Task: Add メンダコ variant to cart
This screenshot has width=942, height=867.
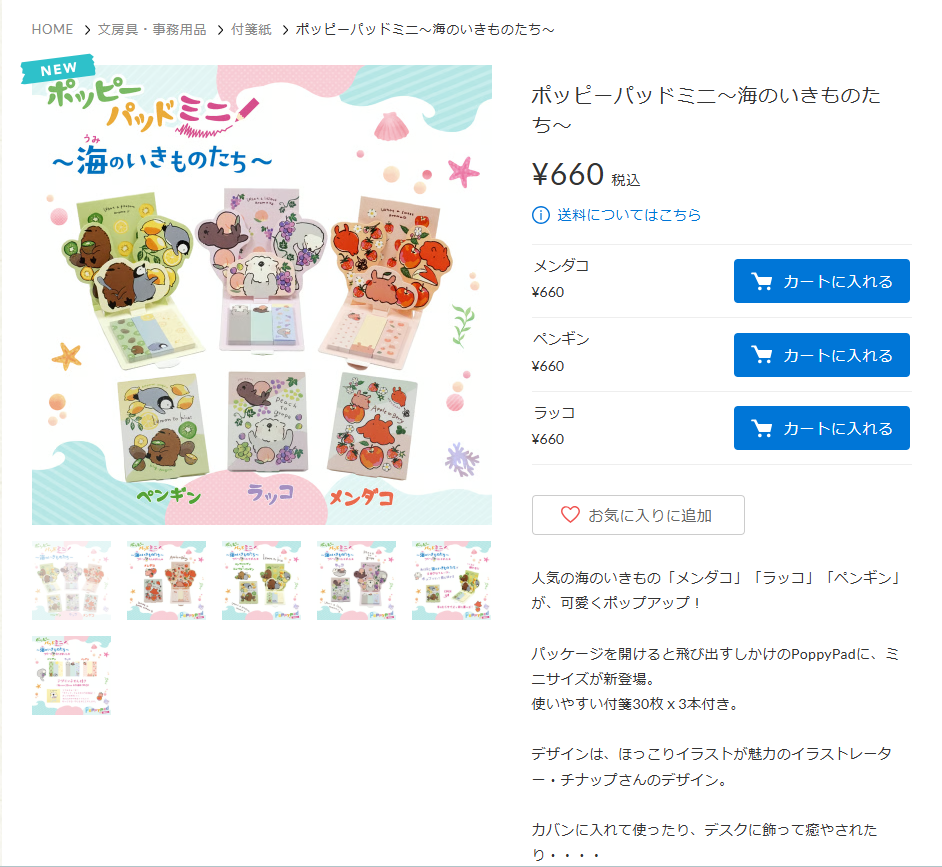Action: (x=821, y=281)
